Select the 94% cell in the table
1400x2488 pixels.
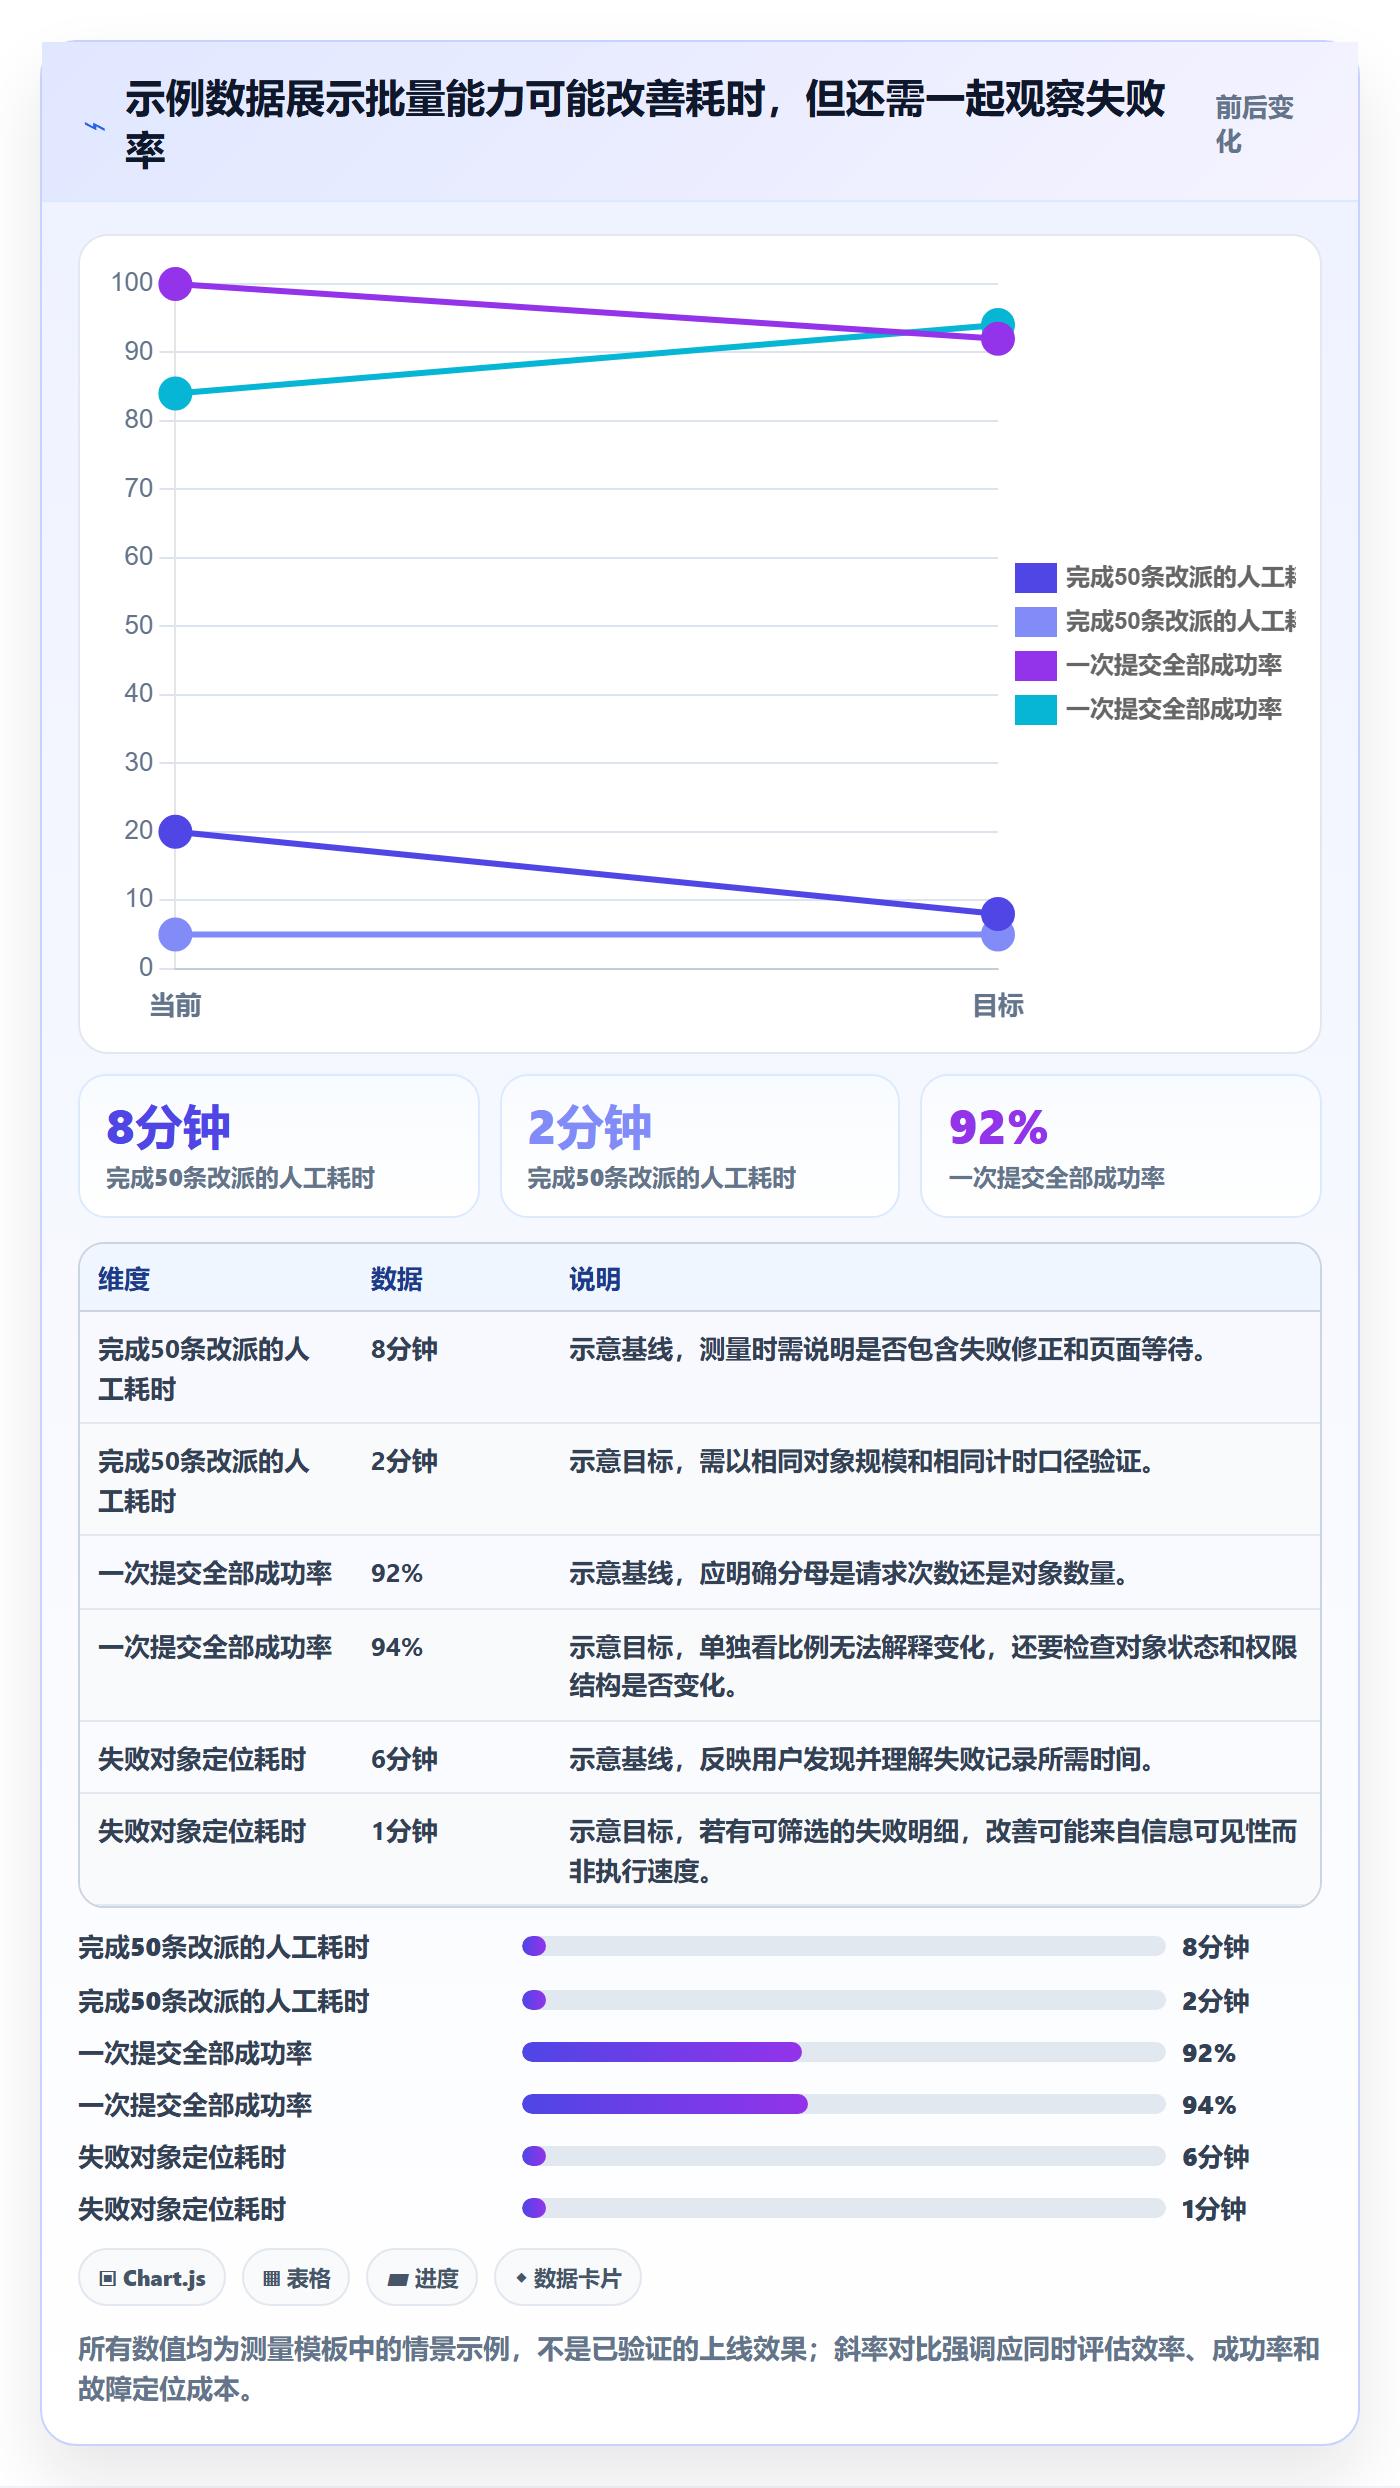coord(397,1647)
